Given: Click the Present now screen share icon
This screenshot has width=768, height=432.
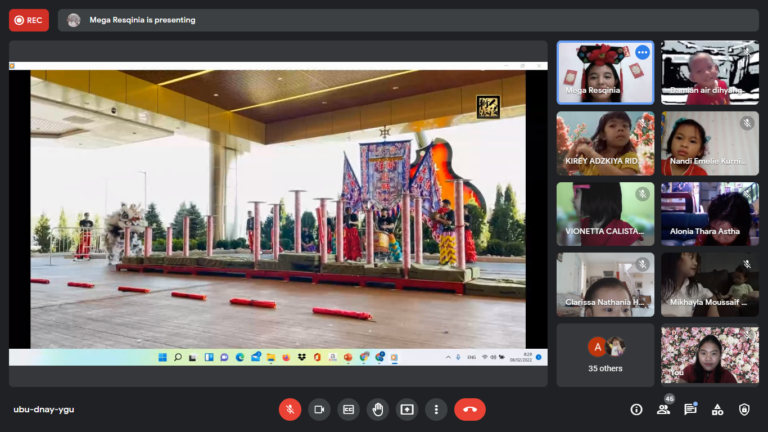Looking at the screenshot, I should pyautogui.click(x=407, y=409).
